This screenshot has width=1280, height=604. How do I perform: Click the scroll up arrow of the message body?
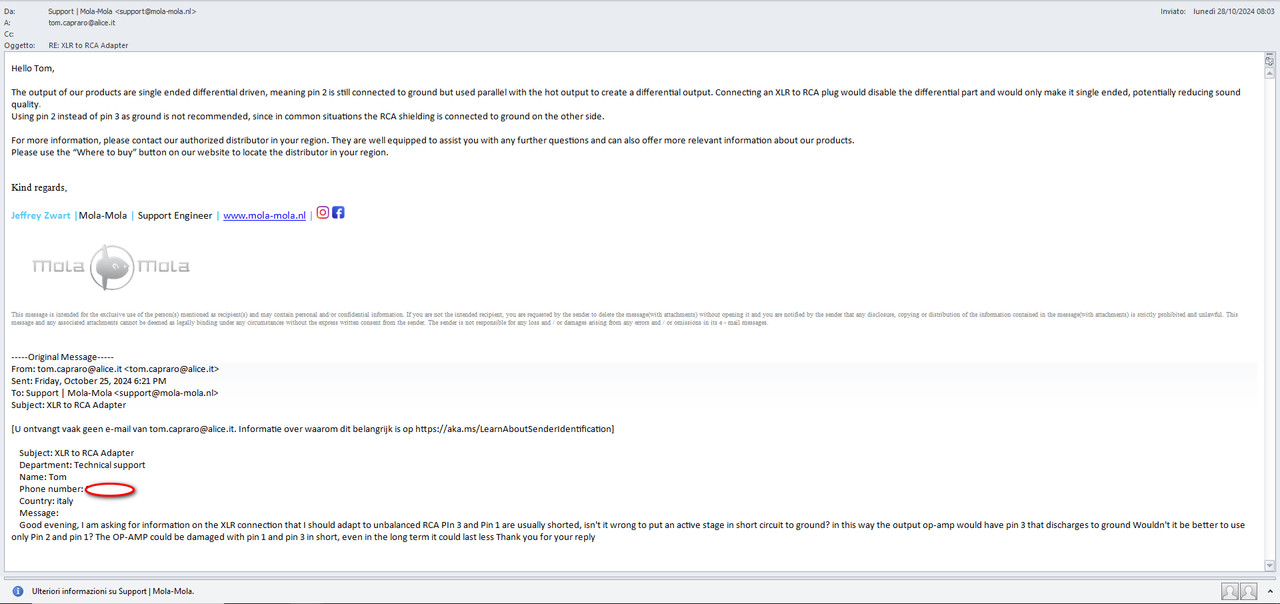click(1269, 73)
